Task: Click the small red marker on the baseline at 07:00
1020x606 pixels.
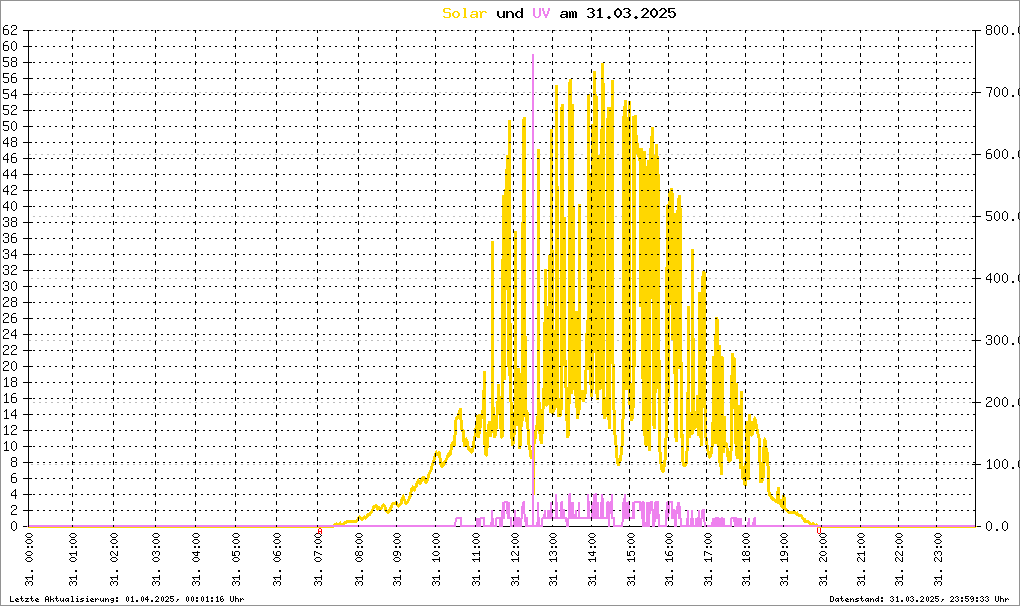Action: click(x=319, y=528)
